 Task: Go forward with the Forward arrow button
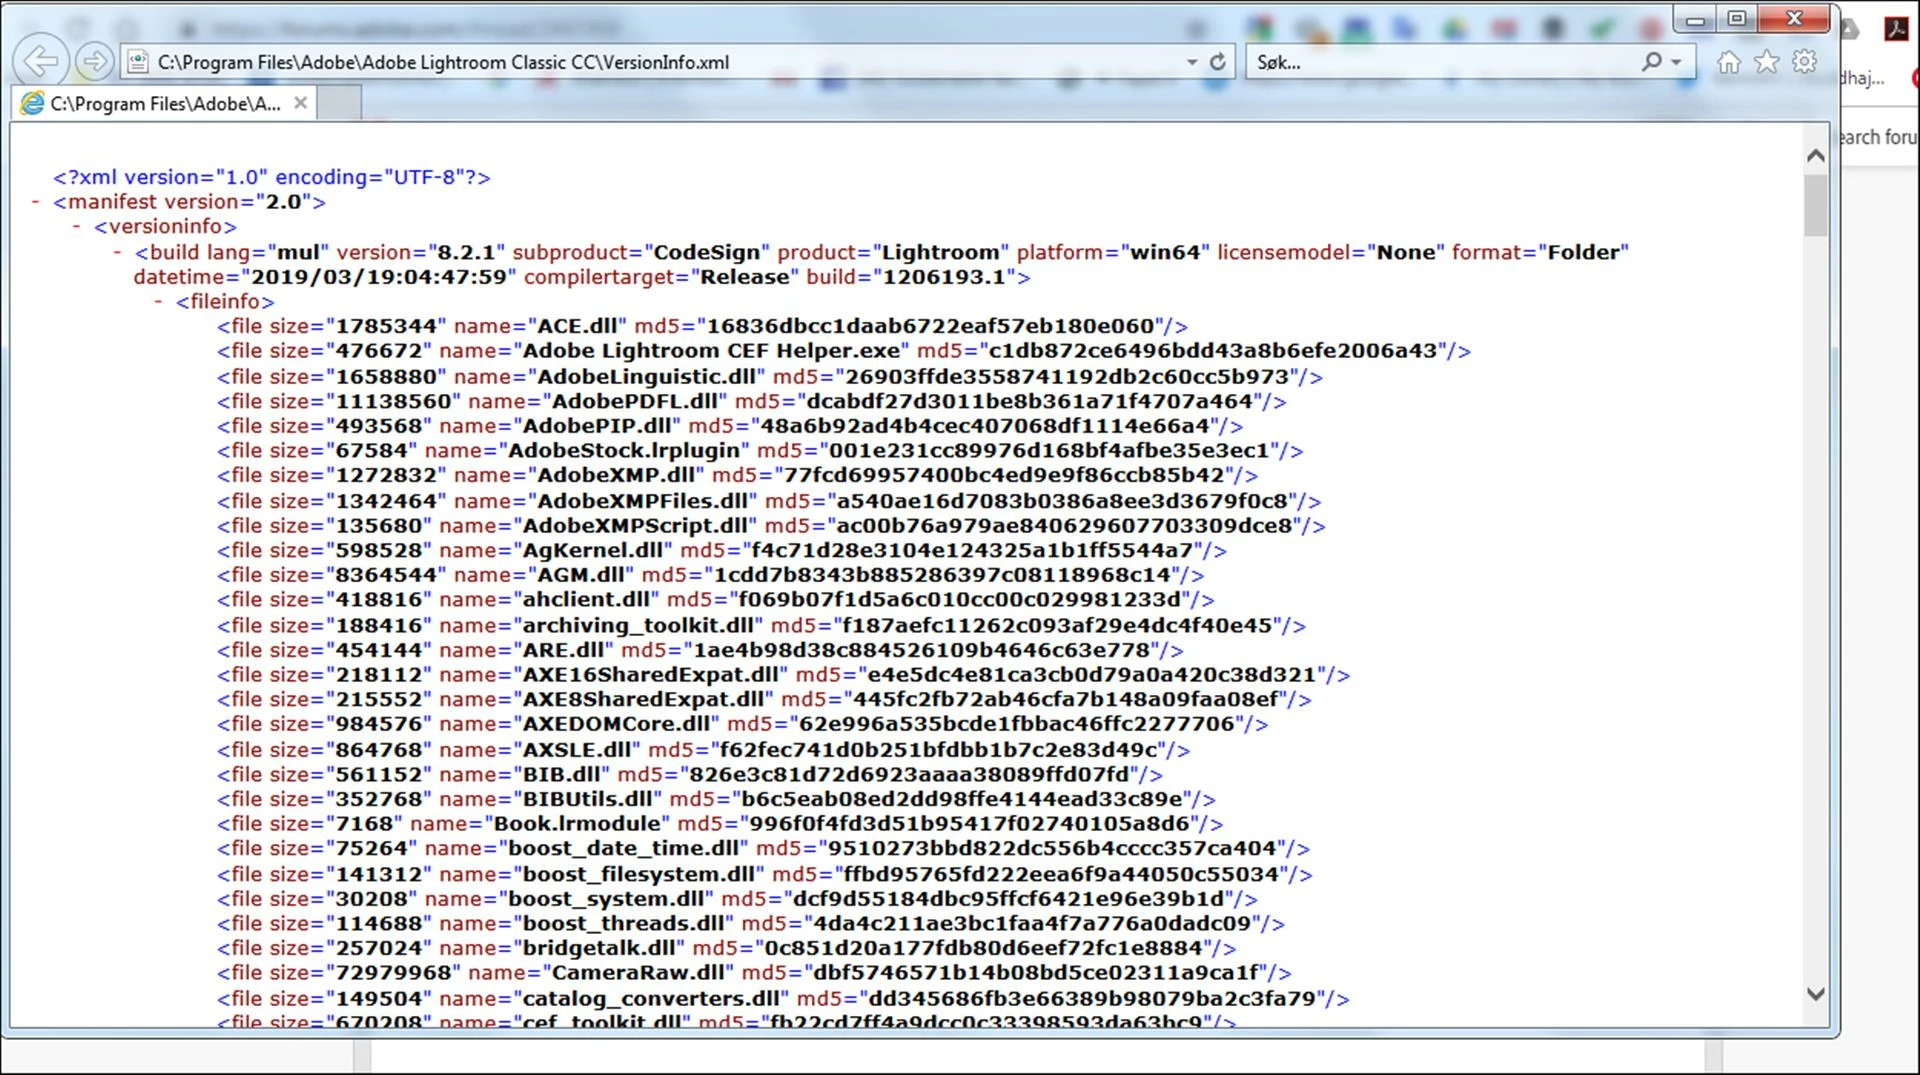[94, 62]
